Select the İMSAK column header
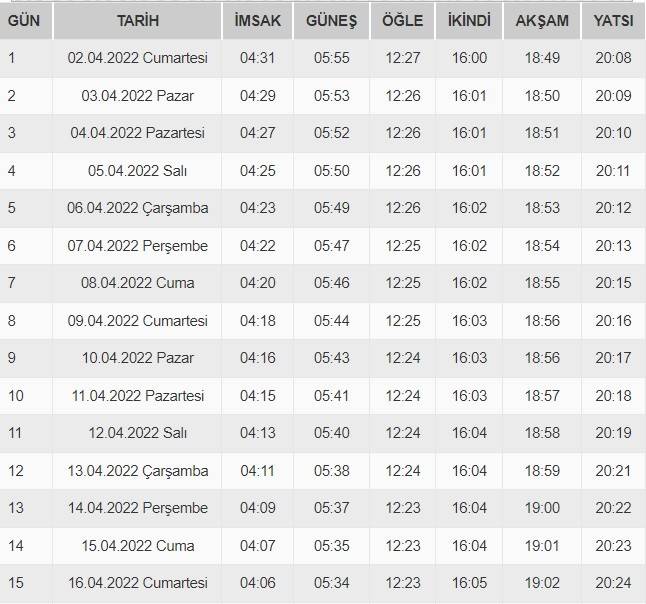 pos(256,20)
